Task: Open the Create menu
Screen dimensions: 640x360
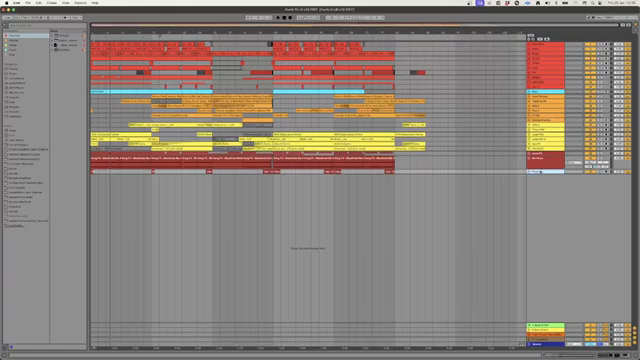Action: coord(51,3)
